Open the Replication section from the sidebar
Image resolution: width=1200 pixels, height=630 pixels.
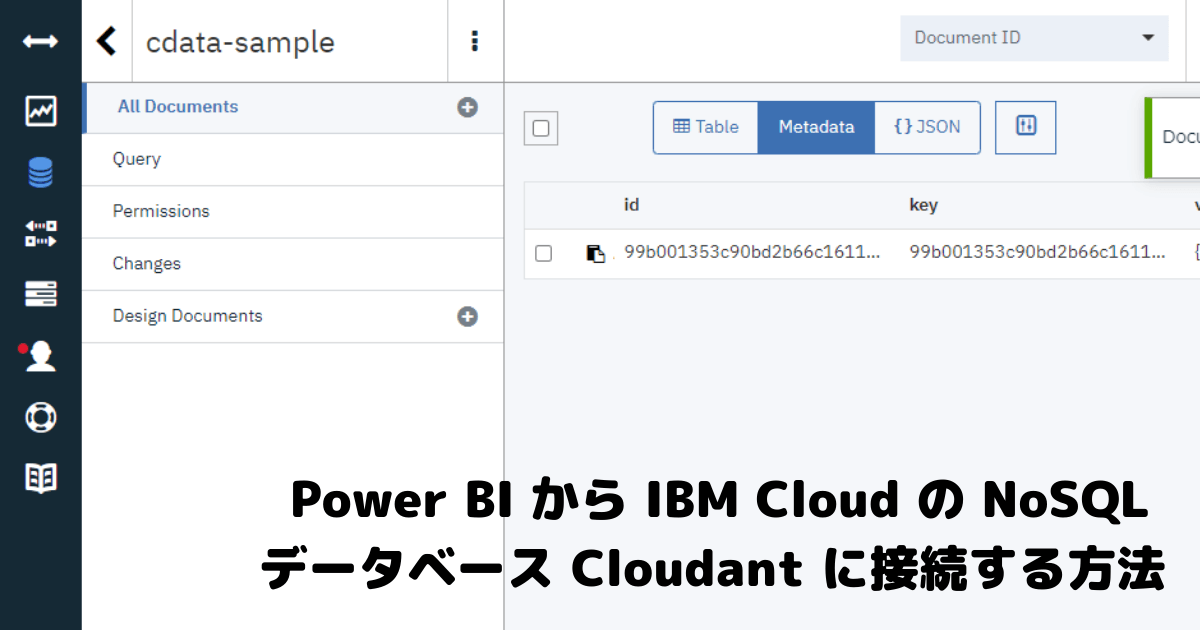click(40, 234)
